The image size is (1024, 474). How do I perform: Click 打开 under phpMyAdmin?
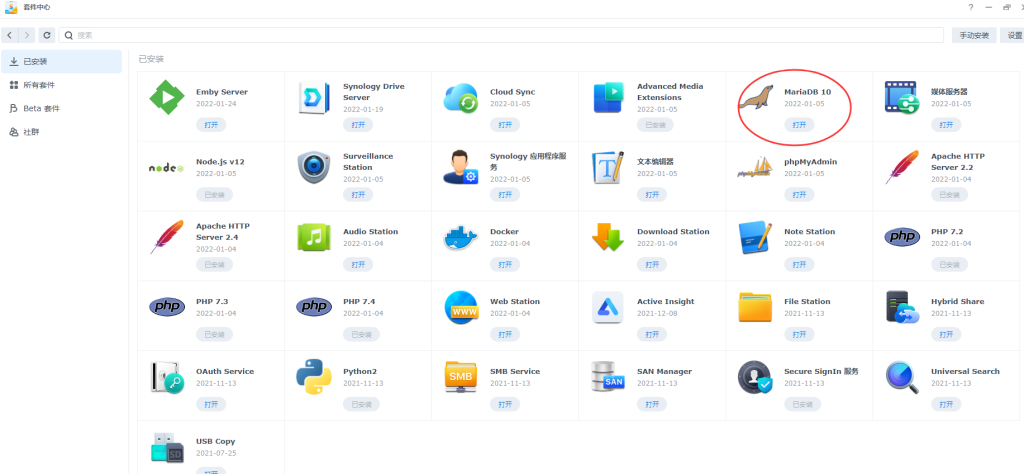(x=799, y=195)
